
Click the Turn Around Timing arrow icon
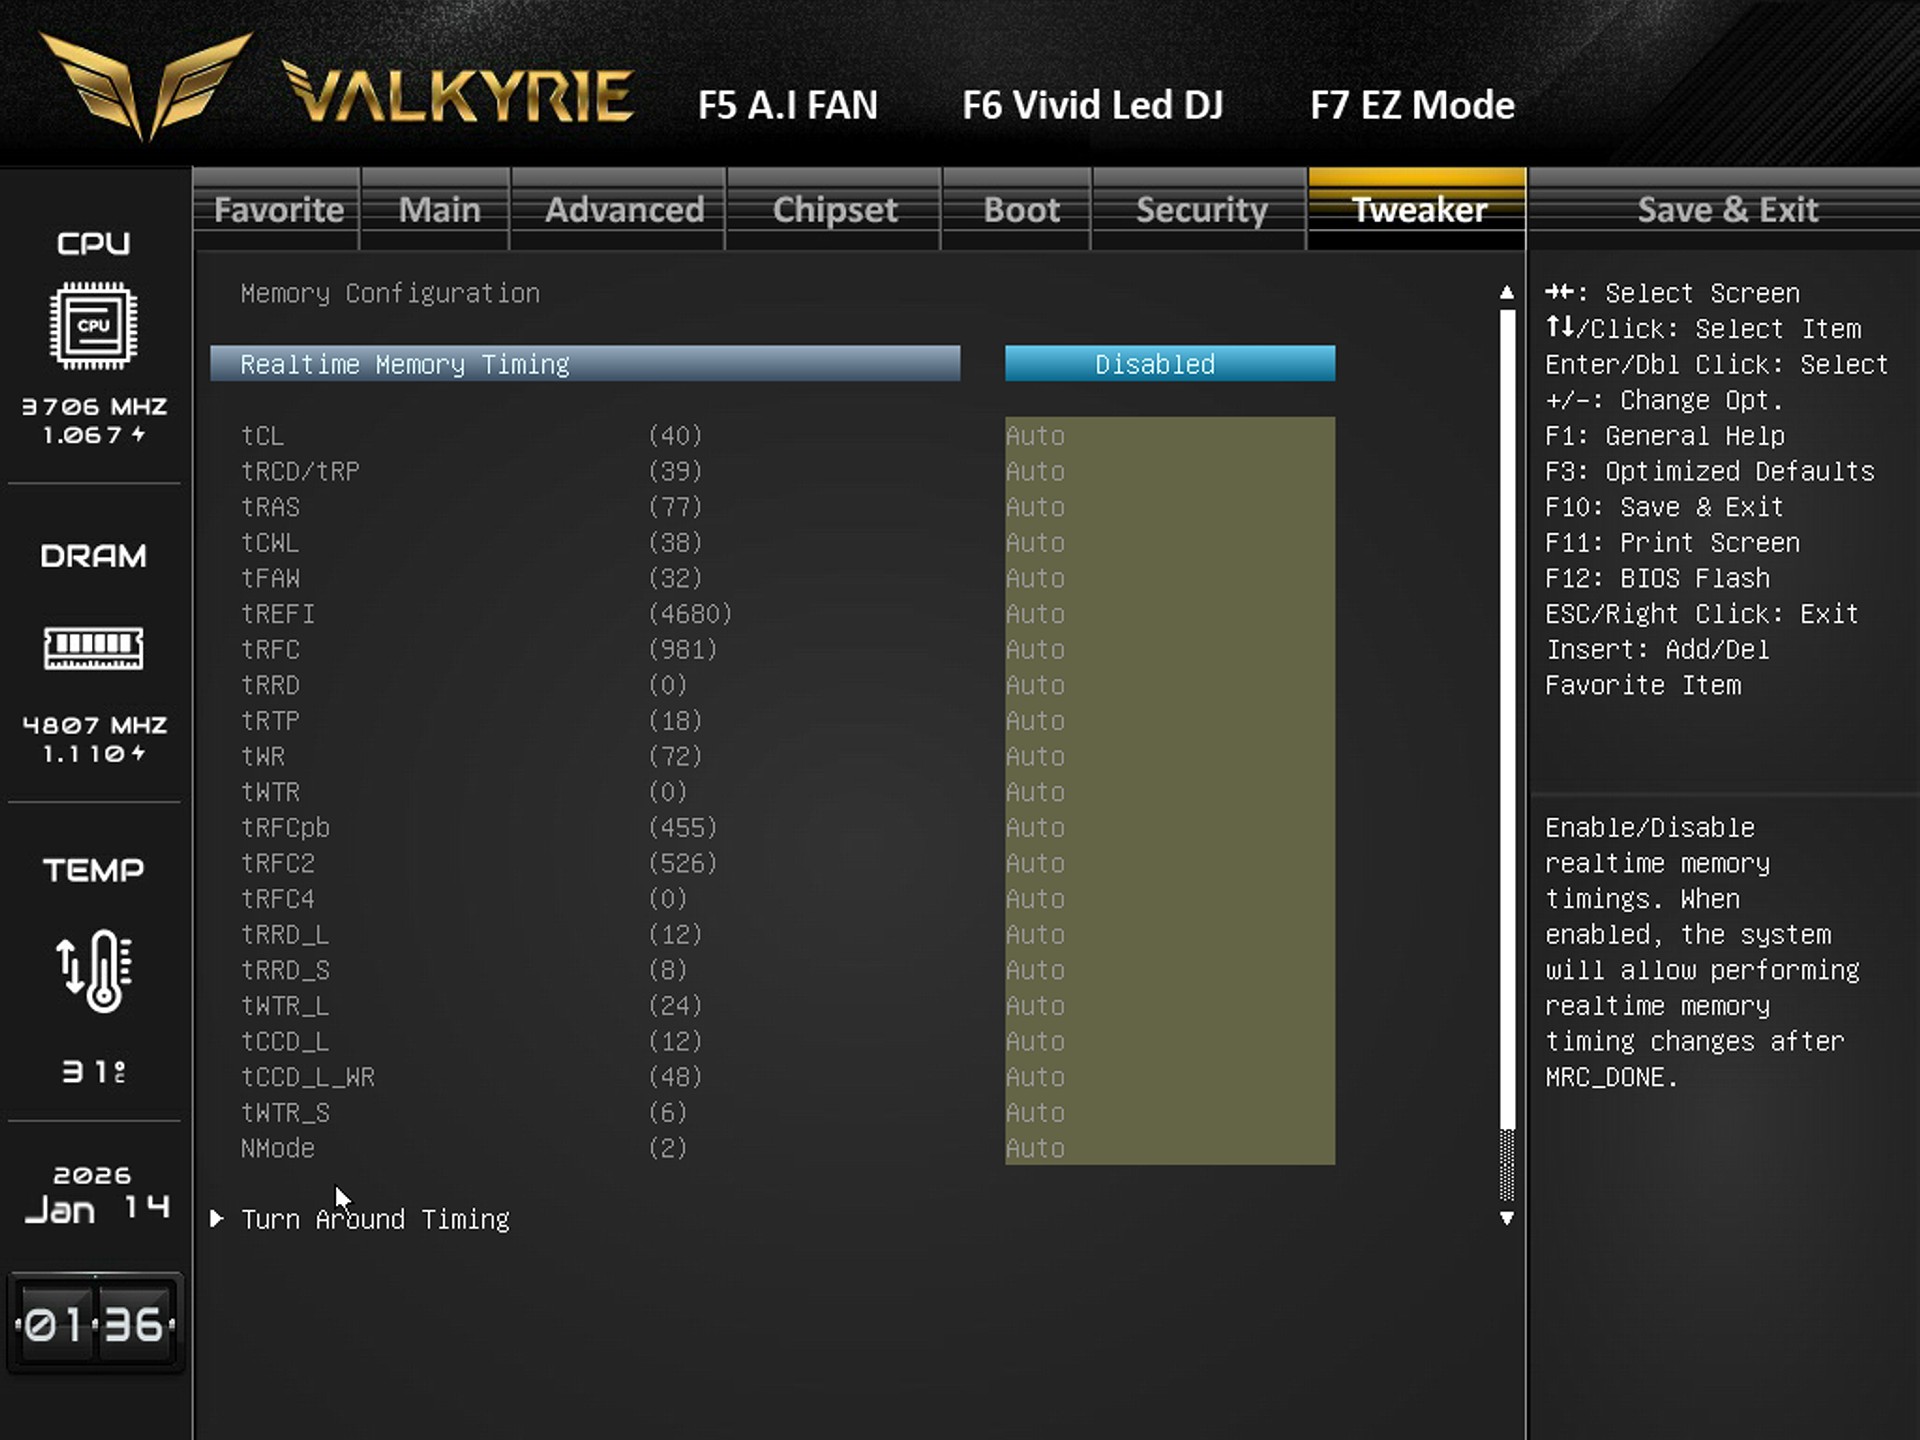[x=216, y=1219]
